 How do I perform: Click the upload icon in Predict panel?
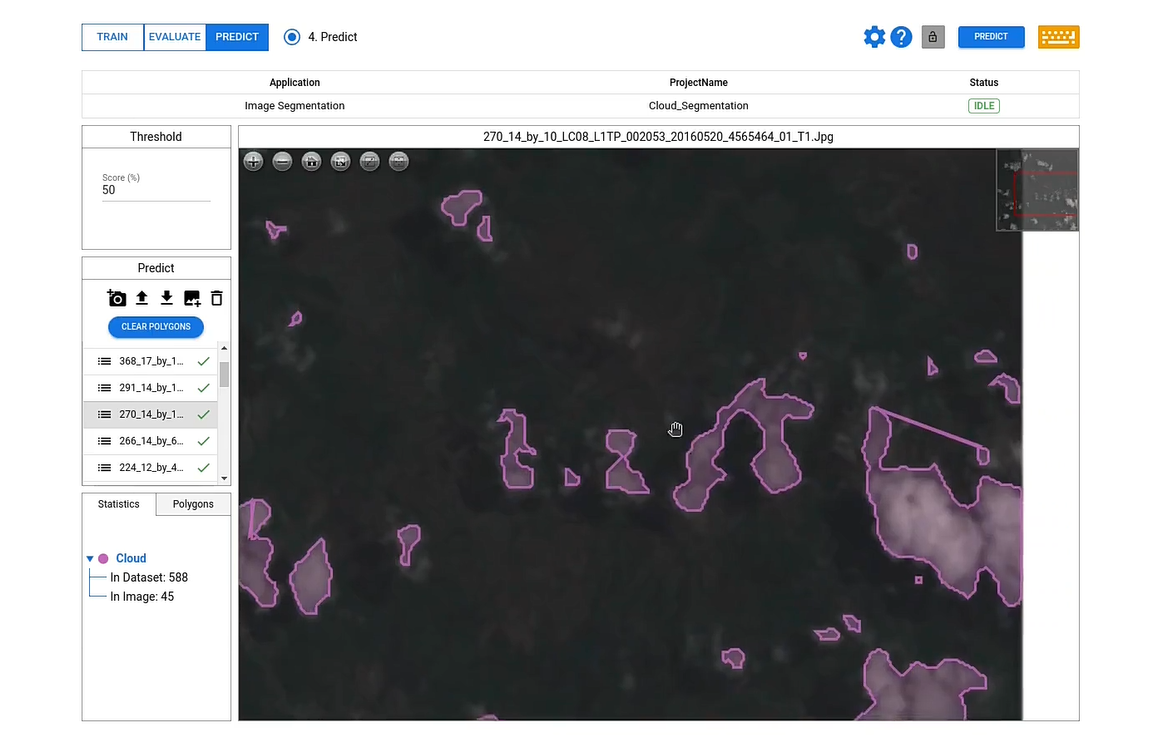[x=142, y=298]
